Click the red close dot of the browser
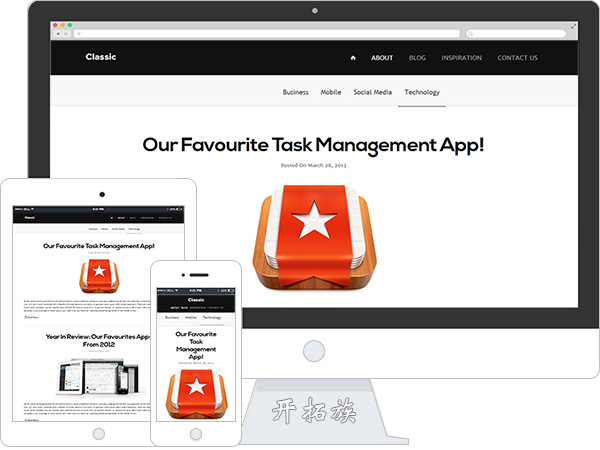This screenshot has width=600, height=450. 55,25
